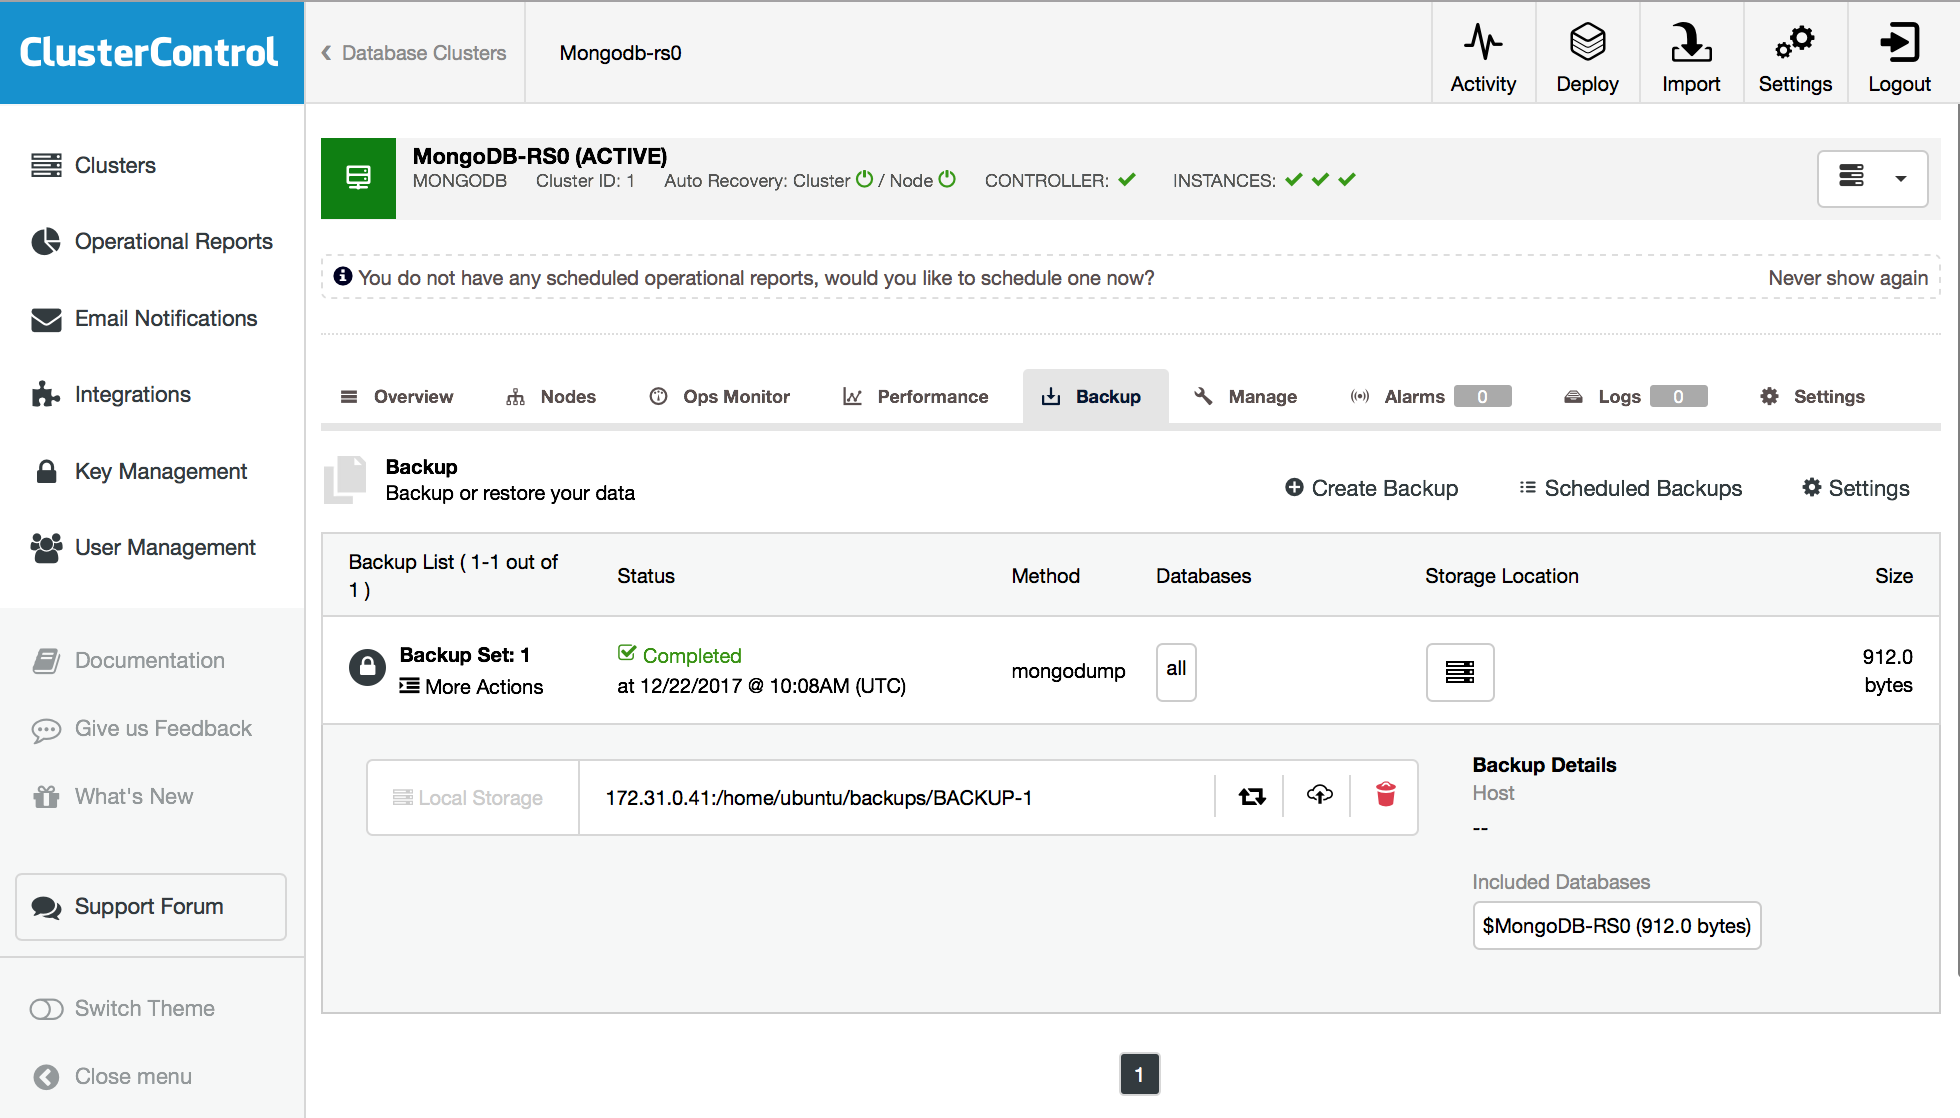Open User Management in the sidebar
The width and height of the screenshot is (1960, 1118).
click(143, 547)
